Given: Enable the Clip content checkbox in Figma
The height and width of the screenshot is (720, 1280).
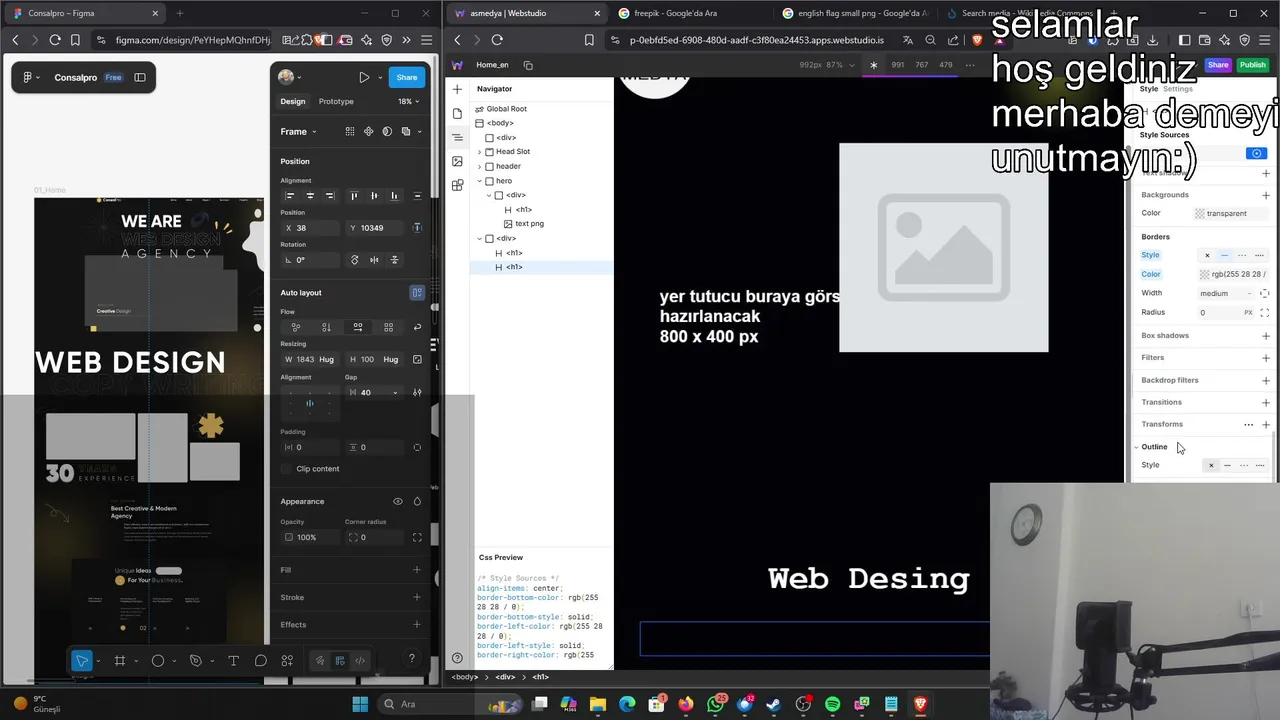Looking at the screenshot, I should click(287, 469).
